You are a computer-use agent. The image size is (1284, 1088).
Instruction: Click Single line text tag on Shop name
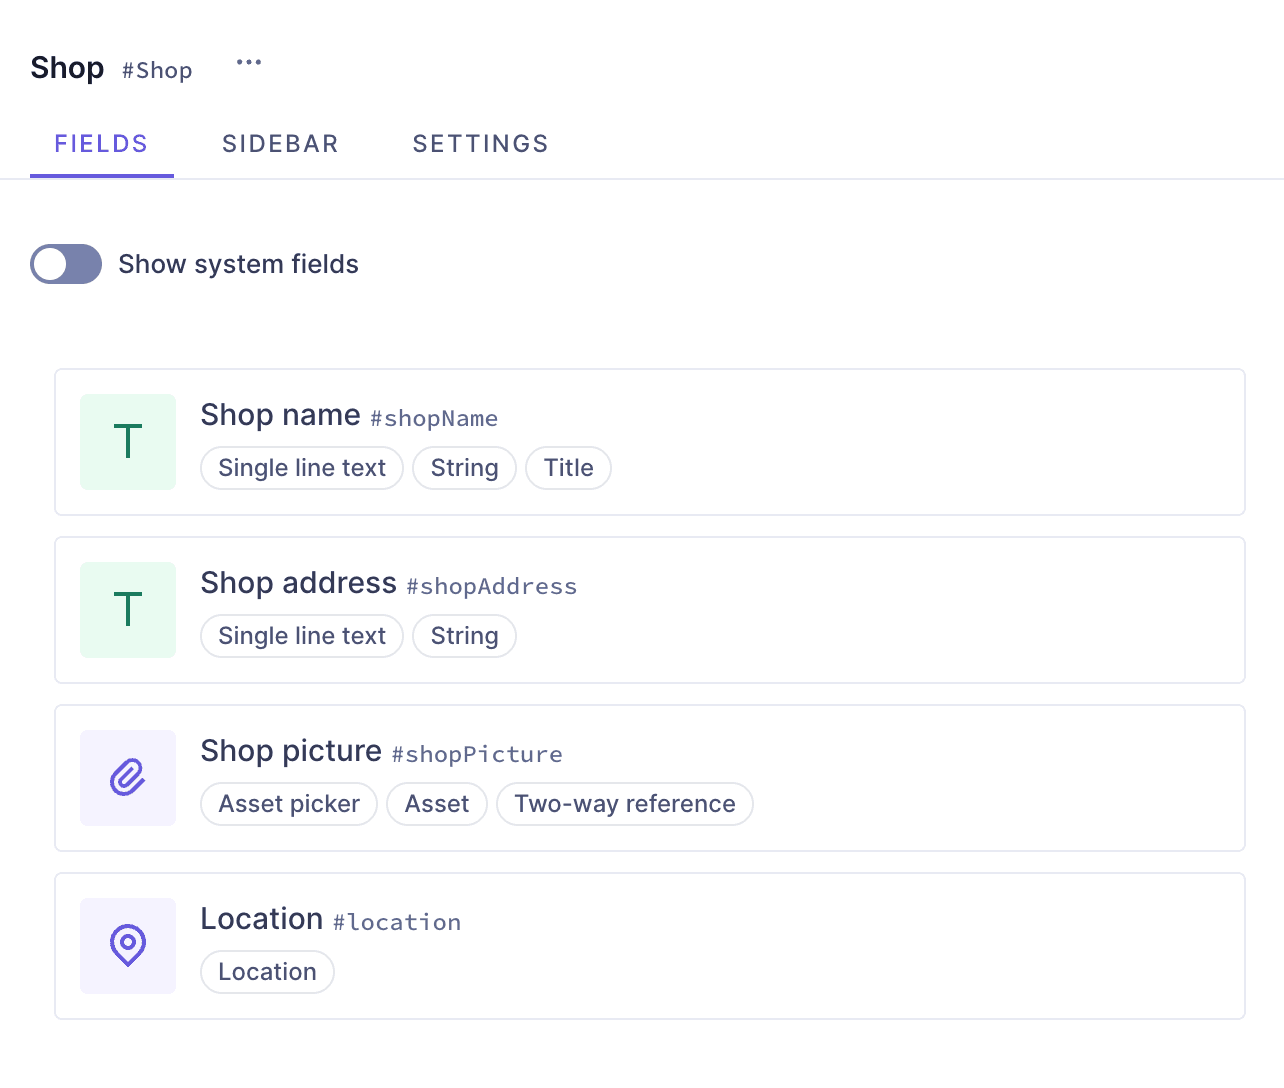point(302,468)
